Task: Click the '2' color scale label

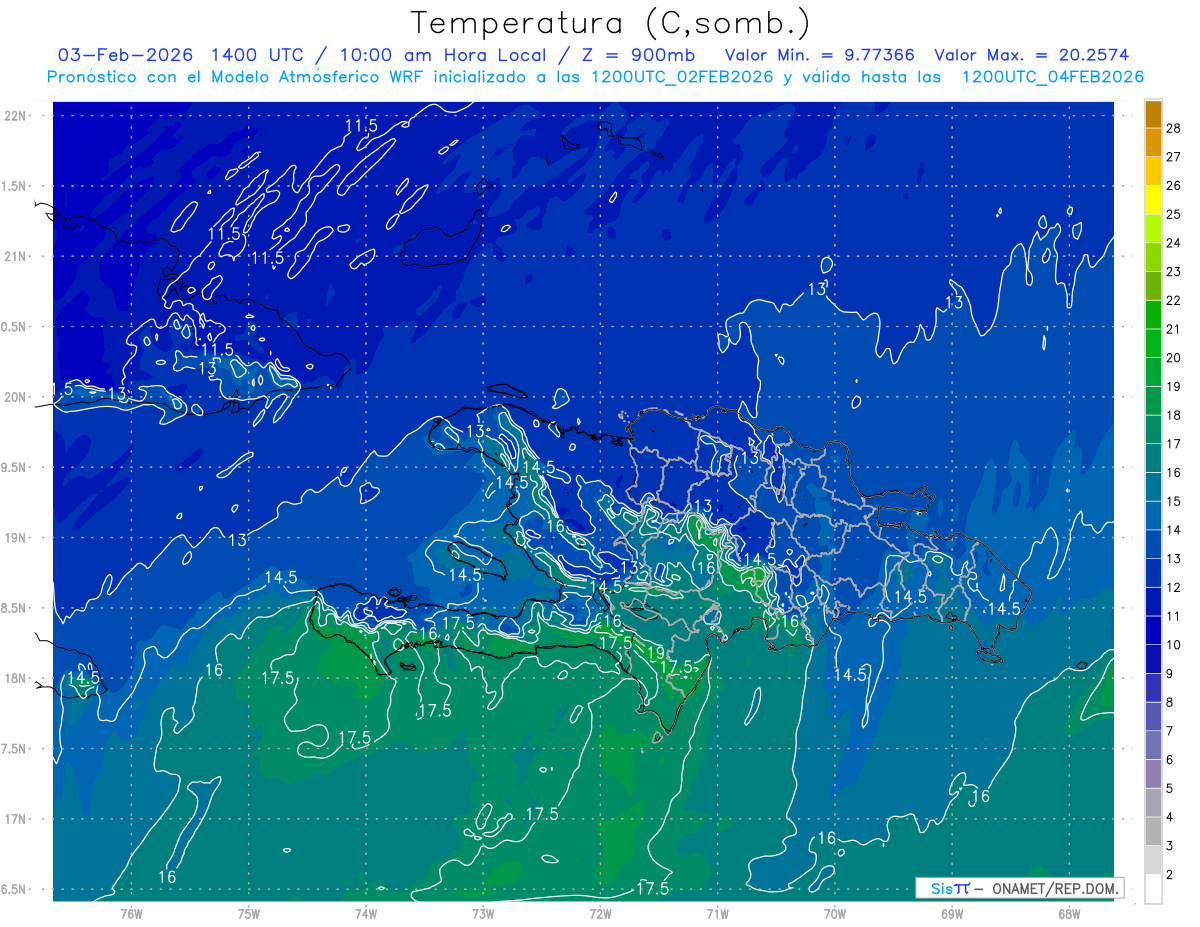Action: click(1170, 875)
